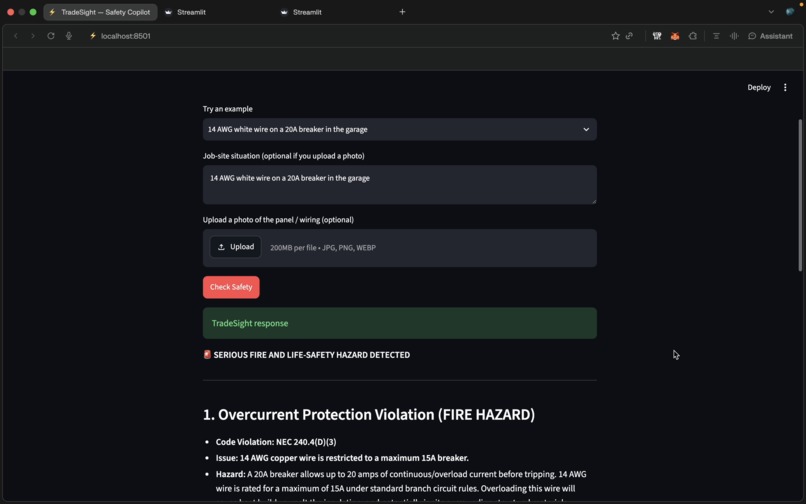Click the Upload photo button
806x504 pixels.
tap(235, 247)
